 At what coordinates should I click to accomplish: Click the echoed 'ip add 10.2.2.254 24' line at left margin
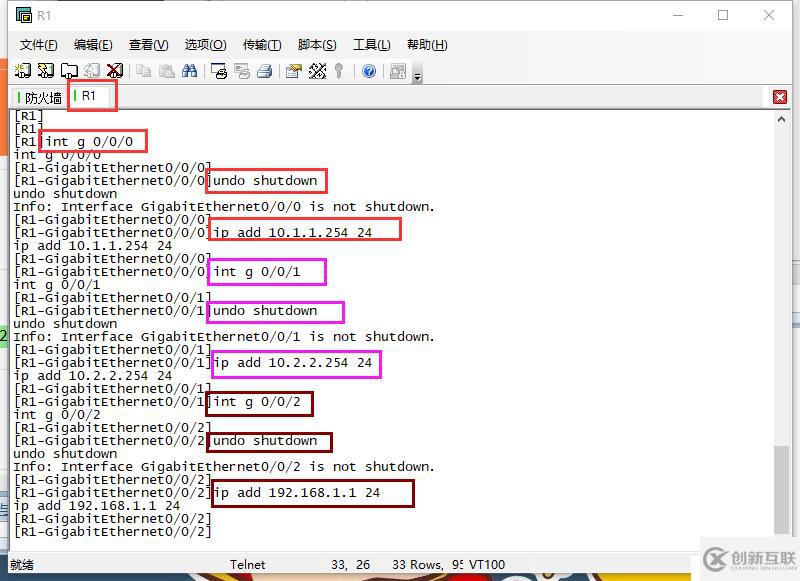[93, 376]
